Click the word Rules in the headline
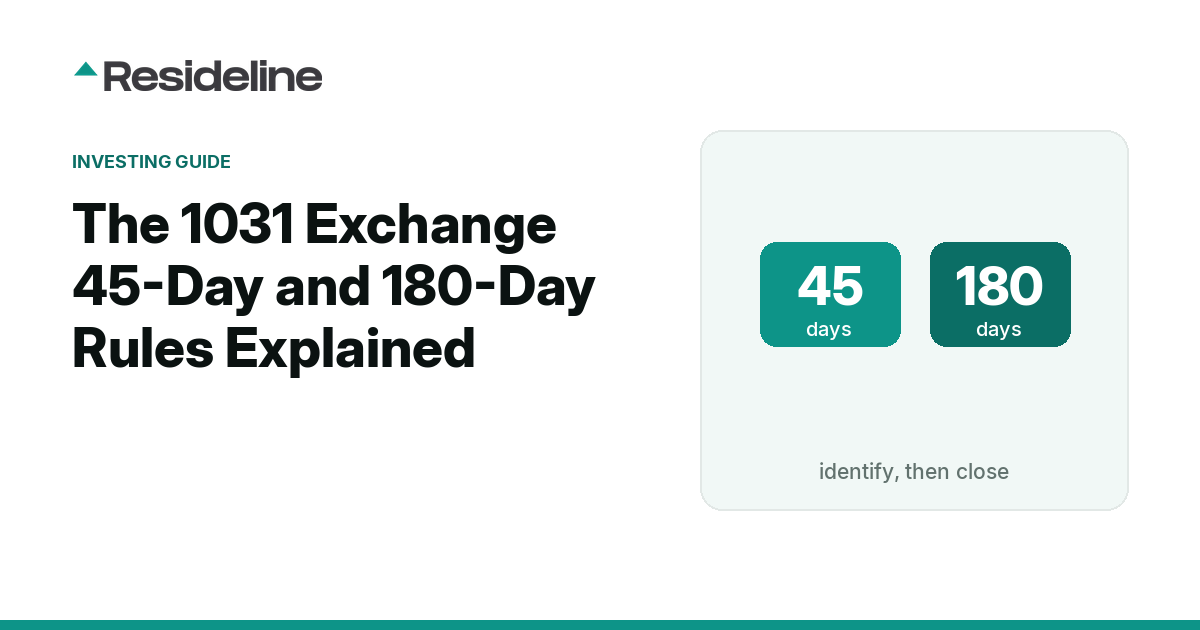1200x630 pixels. 143,347
